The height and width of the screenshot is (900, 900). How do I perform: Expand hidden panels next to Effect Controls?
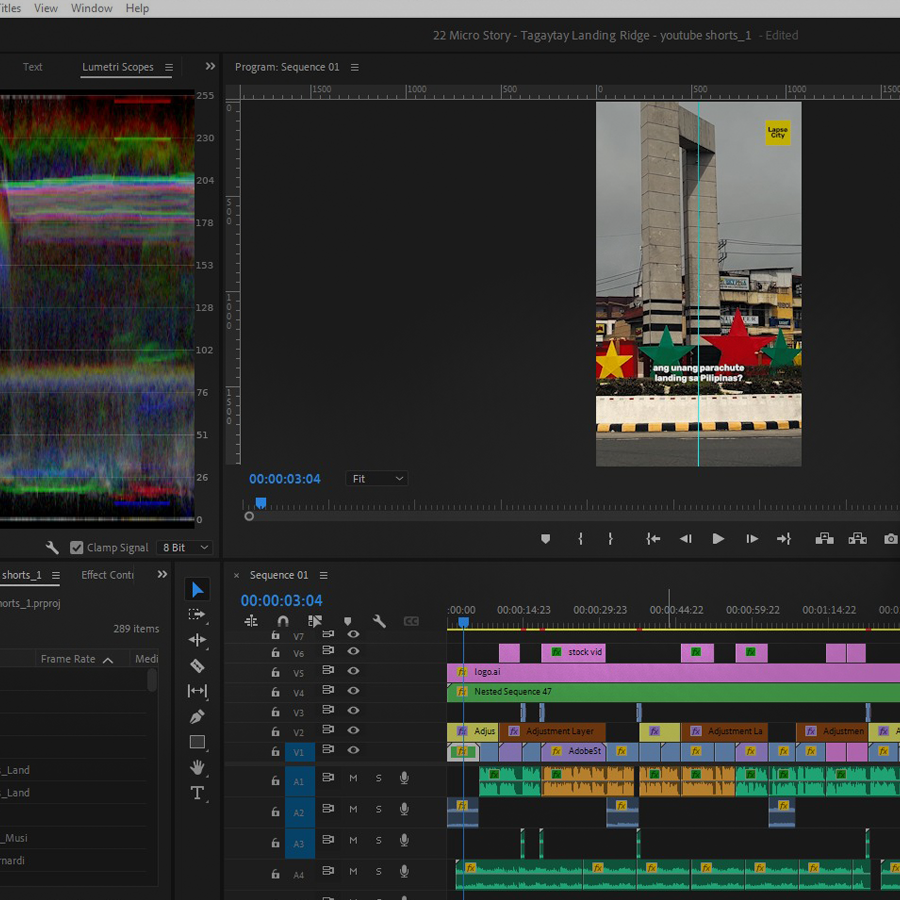pyautogui.click(x=162, y=575)
